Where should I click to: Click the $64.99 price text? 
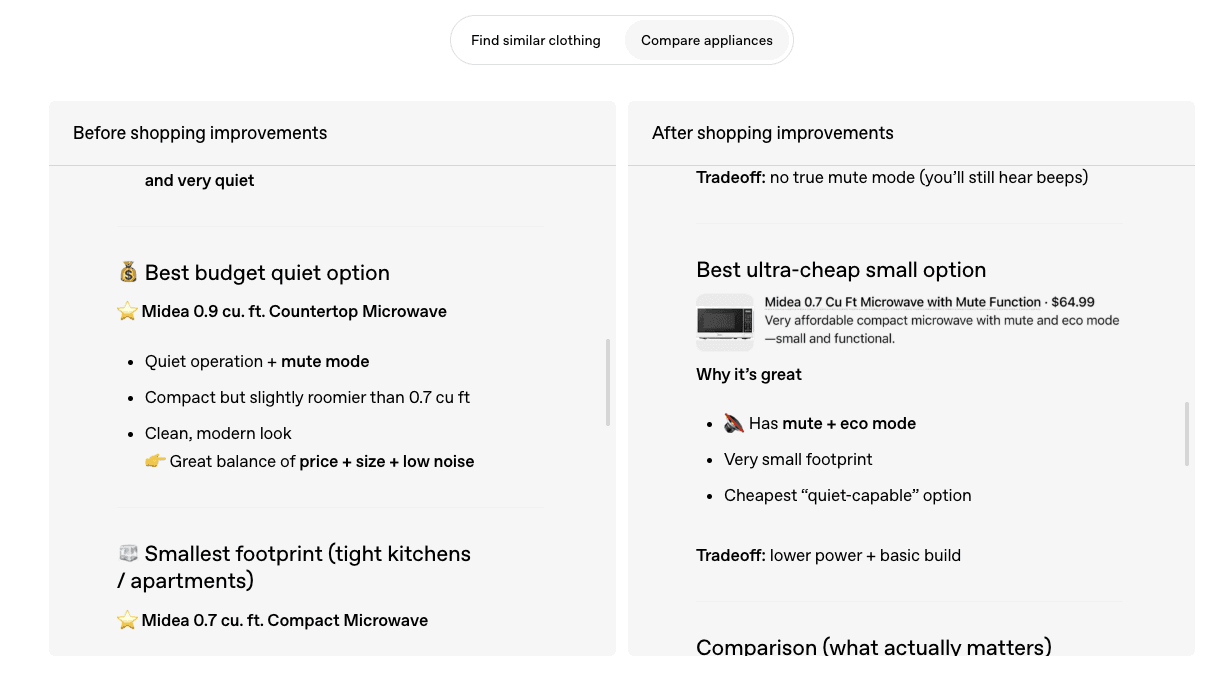click(x=1074, y=301)
